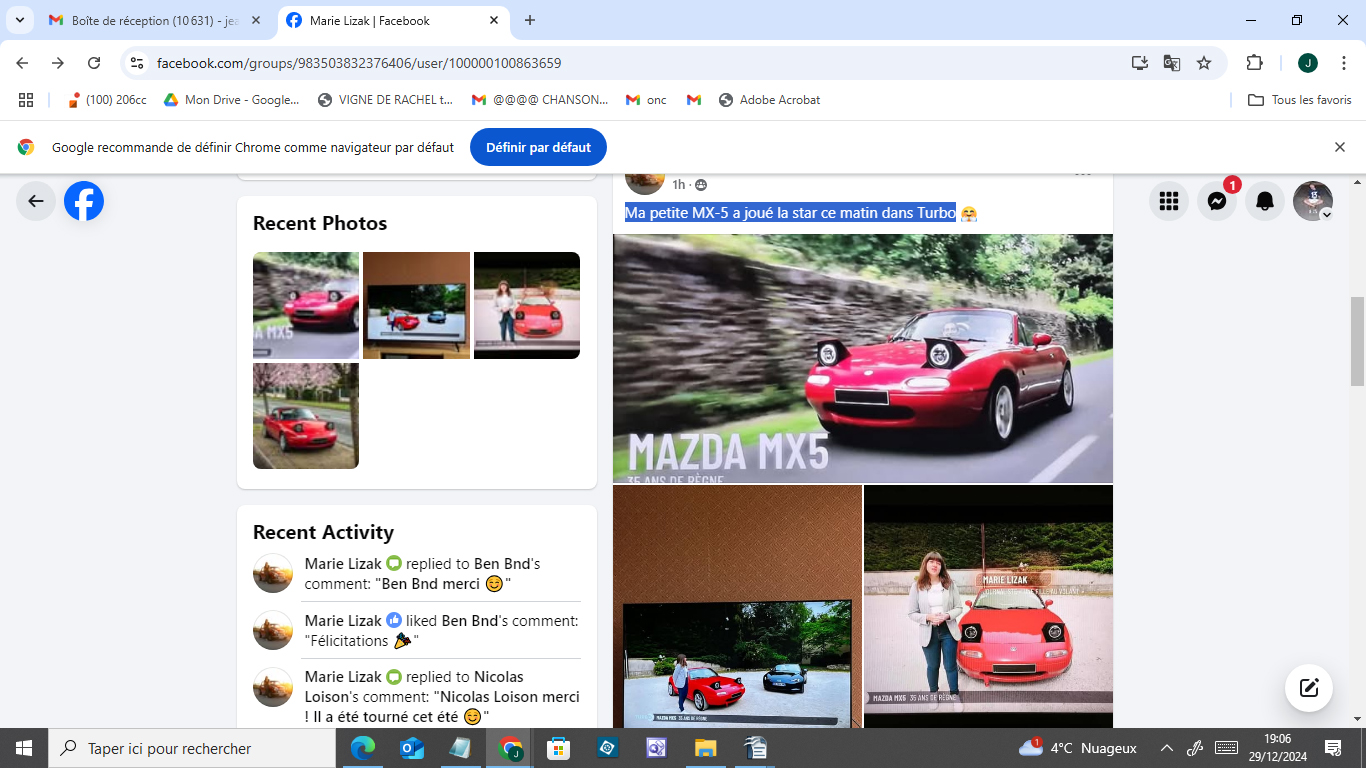Open the Facebook notifications bell
1366x768 pixels.
[1265, 201]
